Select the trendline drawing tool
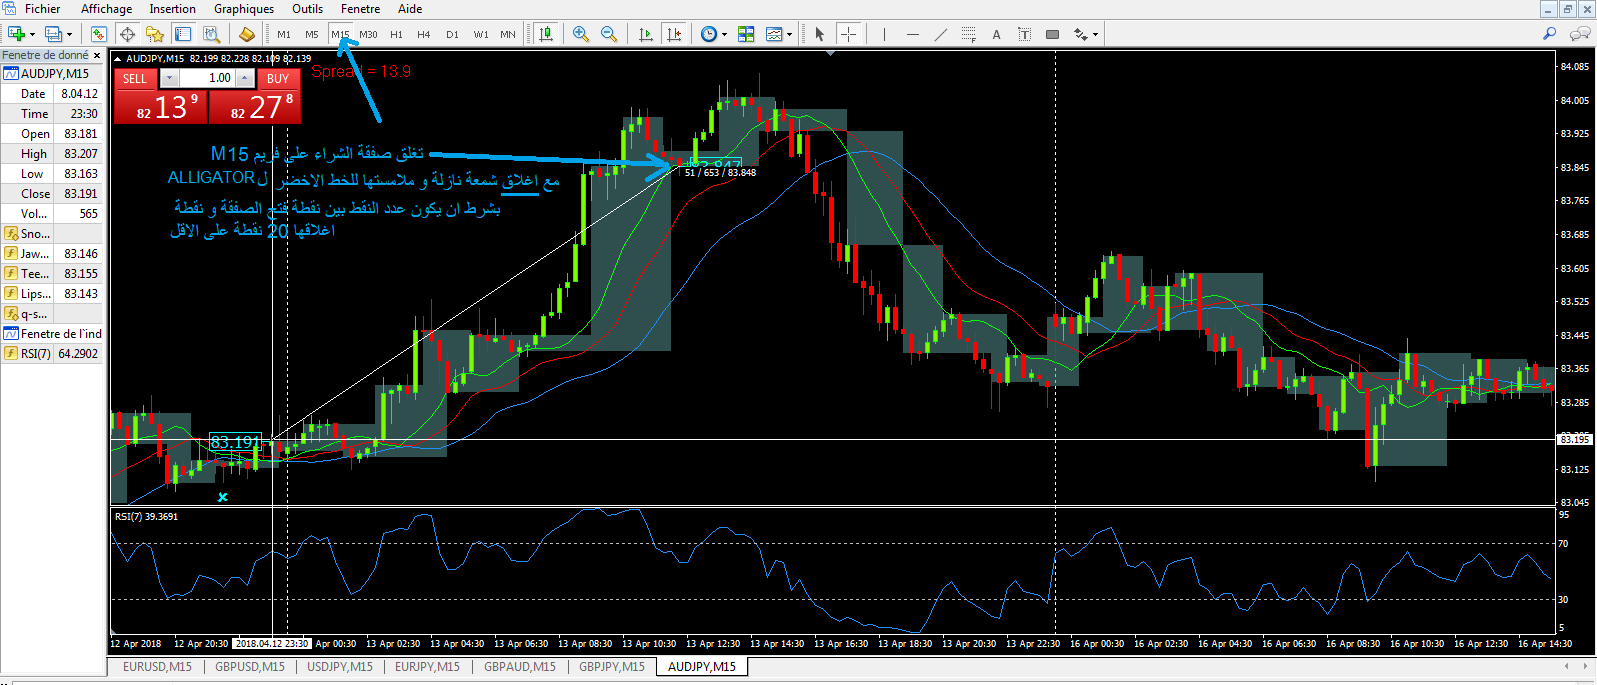The height and width of the screenshot is (685, 1597). click(940, 34)
